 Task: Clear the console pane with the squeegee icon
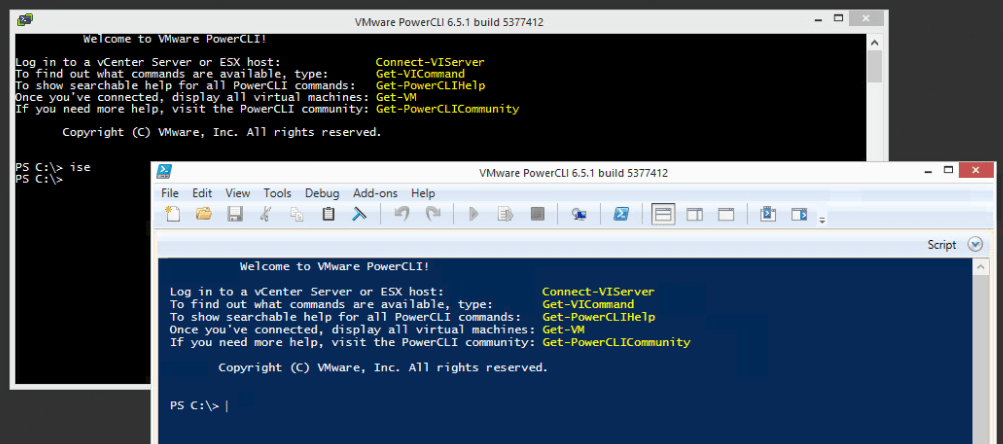(359, 214)
